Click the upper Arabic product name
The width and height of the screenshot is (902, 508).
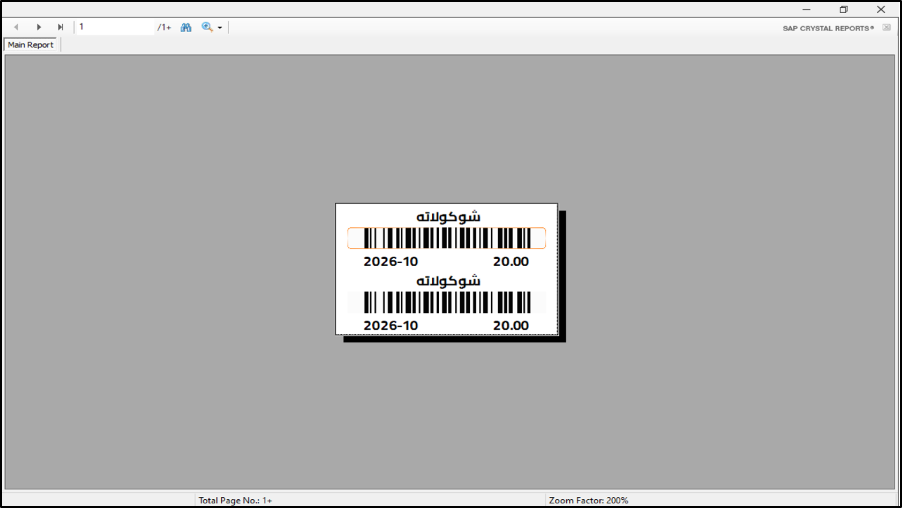click(447, 216)
